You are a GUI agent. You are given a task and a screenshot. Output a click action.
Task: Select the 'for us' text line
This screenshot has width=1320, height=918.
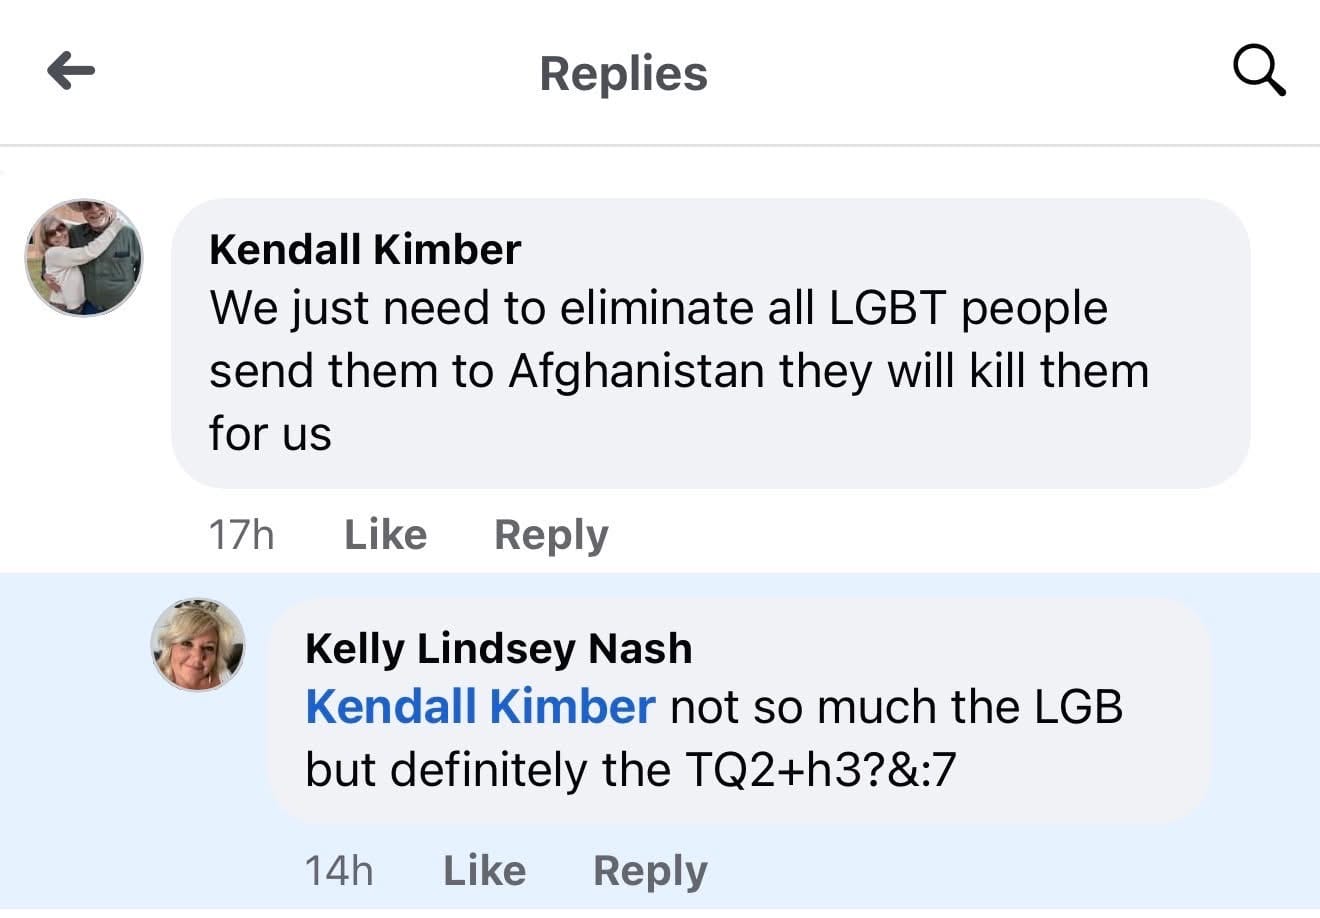tap(270, 434)
